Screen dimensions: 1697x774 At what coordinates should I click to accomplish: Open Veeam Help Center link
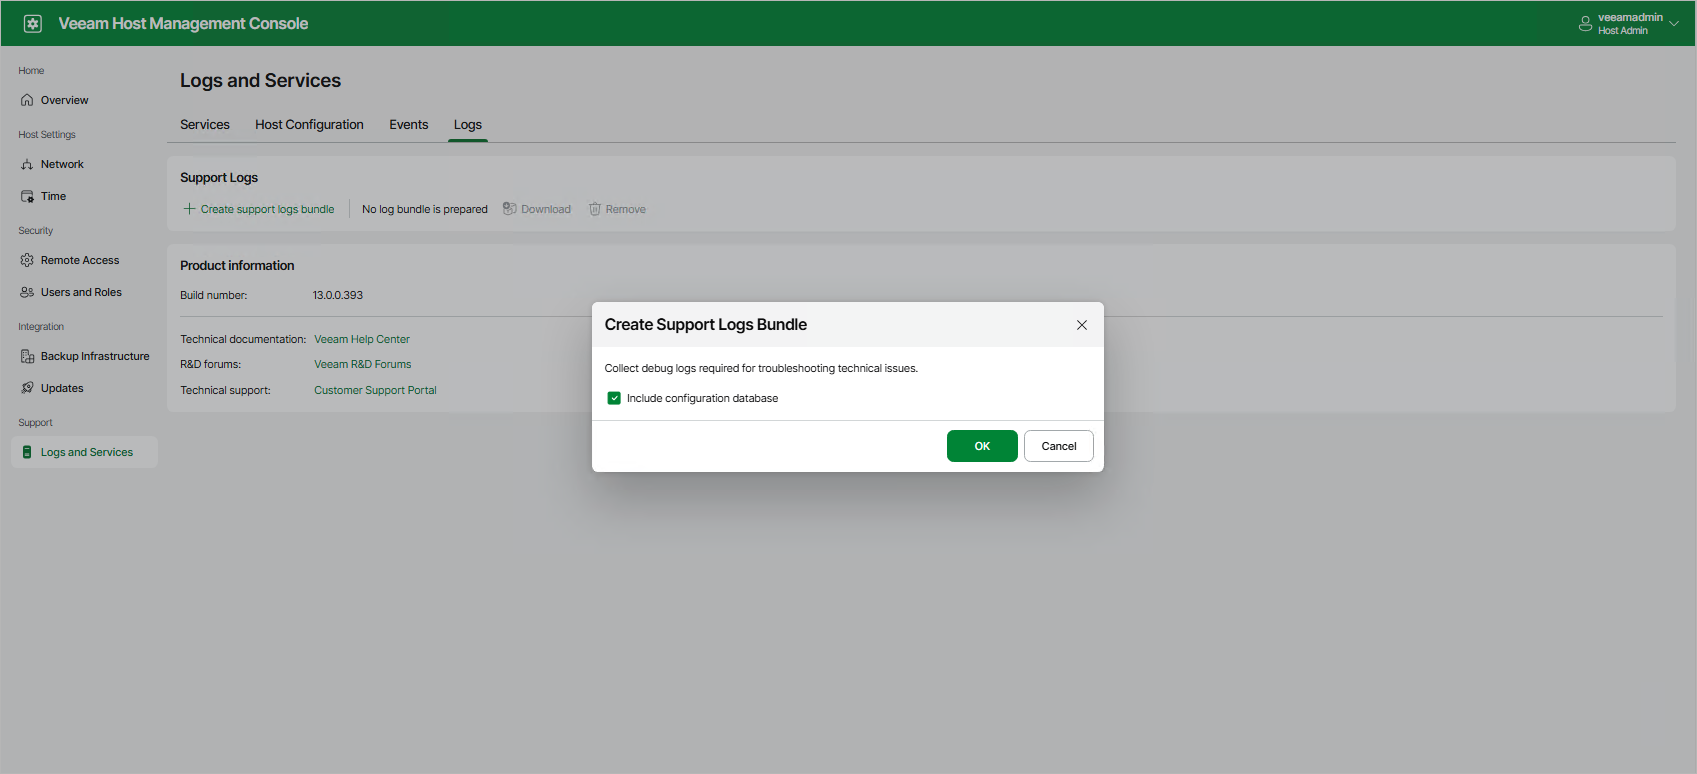click(362, 339)
